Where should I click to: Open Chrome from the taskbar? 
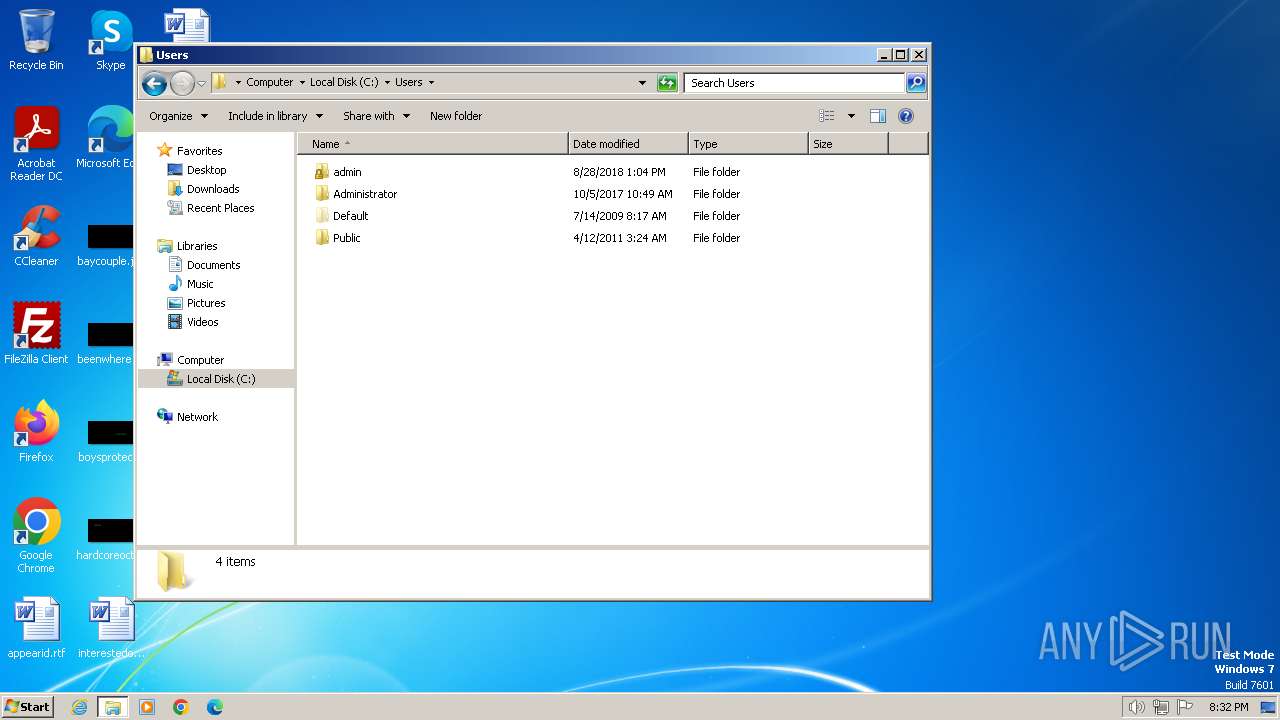tap(181, 707)
